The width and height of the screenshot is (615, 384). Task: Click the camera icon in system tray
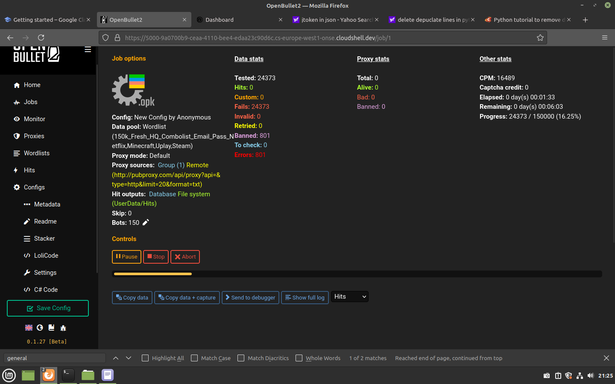coord(546,376)
